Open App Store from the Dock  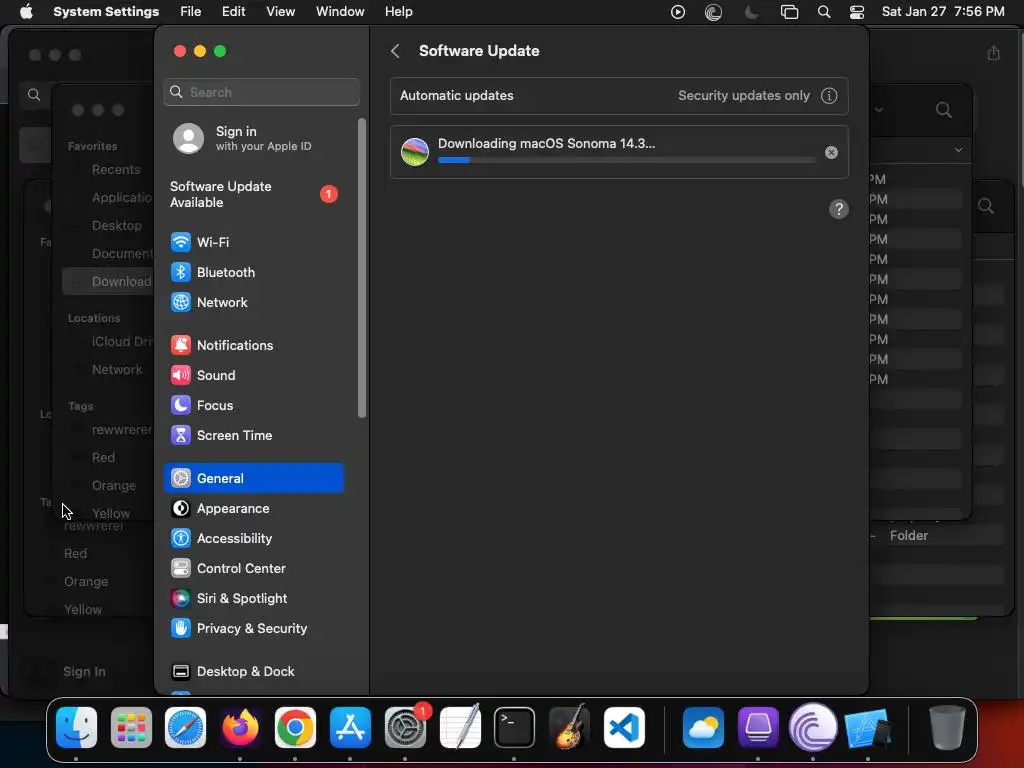point(350,728)
